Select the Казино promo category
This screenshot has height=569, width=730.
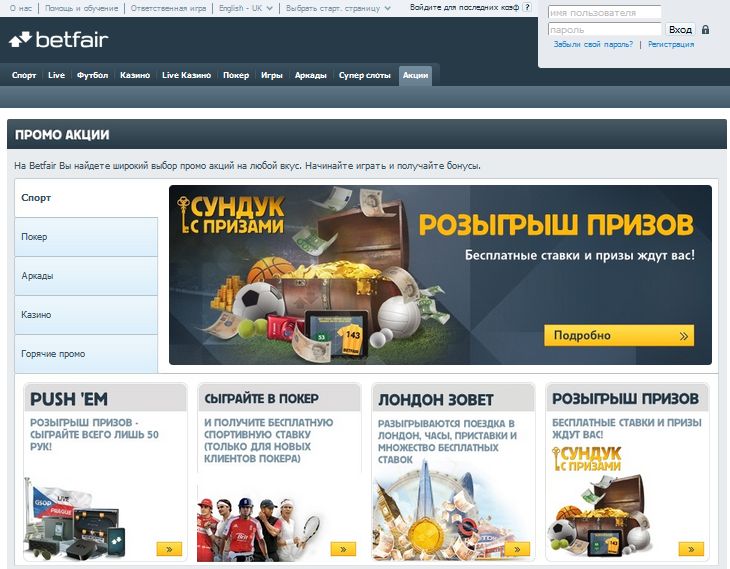pos(86,315)
